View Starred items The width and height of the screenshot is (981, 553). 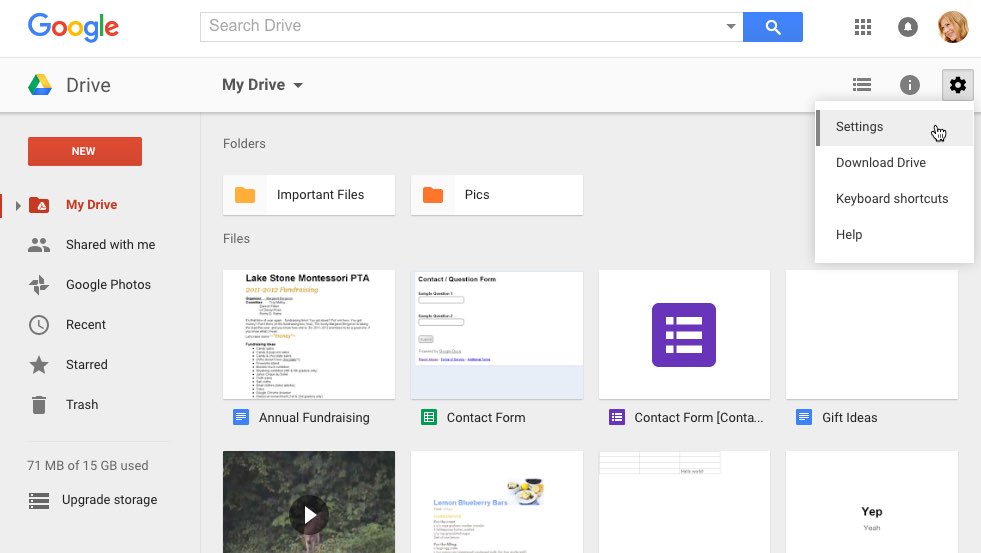pos(86,365)
